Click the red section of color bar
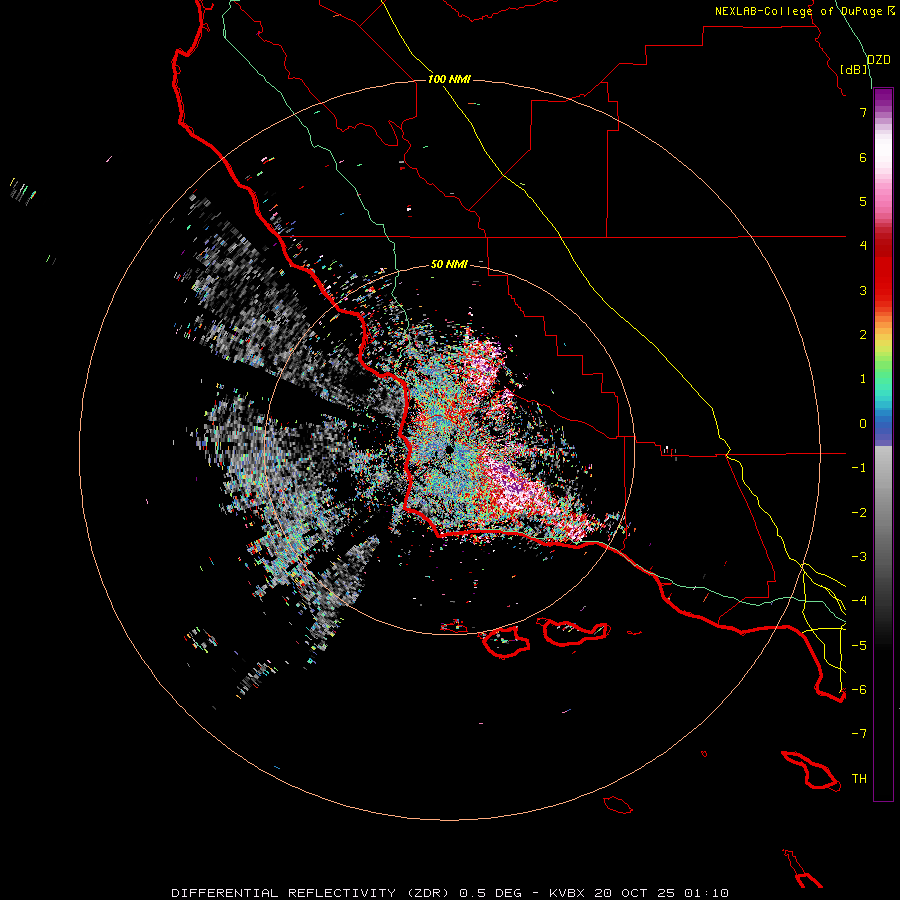 tap(883, 270)
